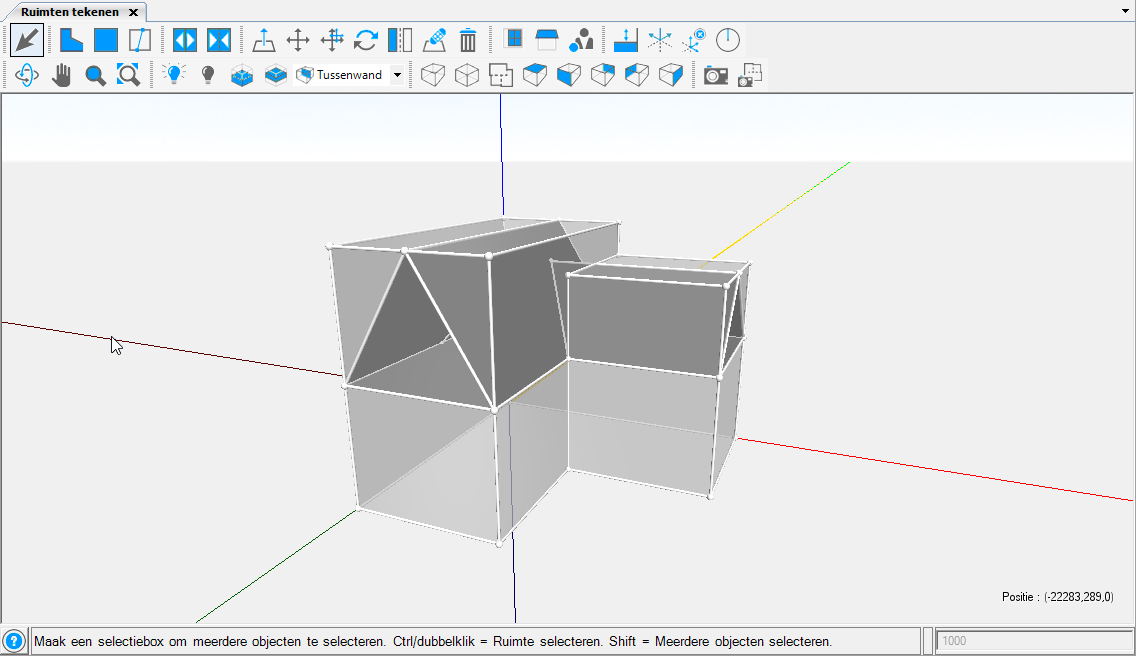Select the hand pan tool
The image size is (1136, 656).
[62, 75]
